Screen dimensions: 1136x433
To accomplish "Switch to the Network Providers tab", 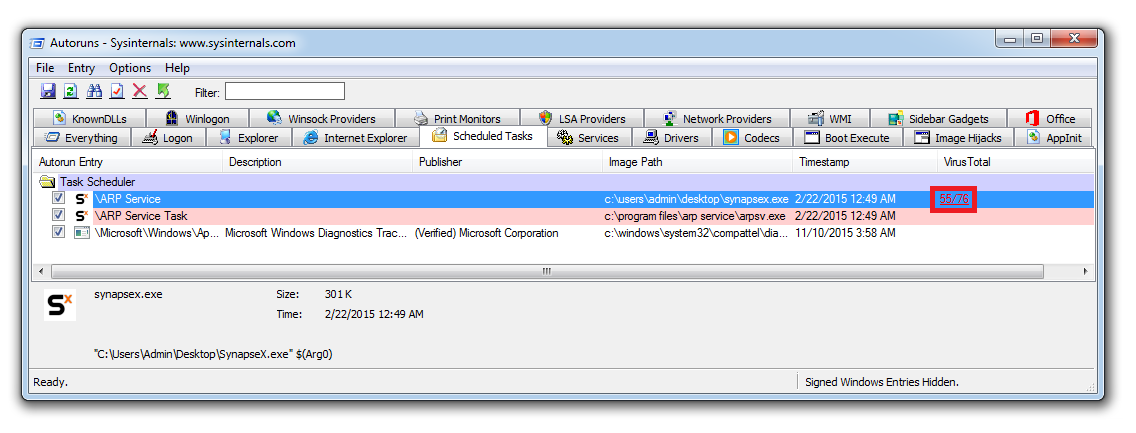I will (717, 119).
